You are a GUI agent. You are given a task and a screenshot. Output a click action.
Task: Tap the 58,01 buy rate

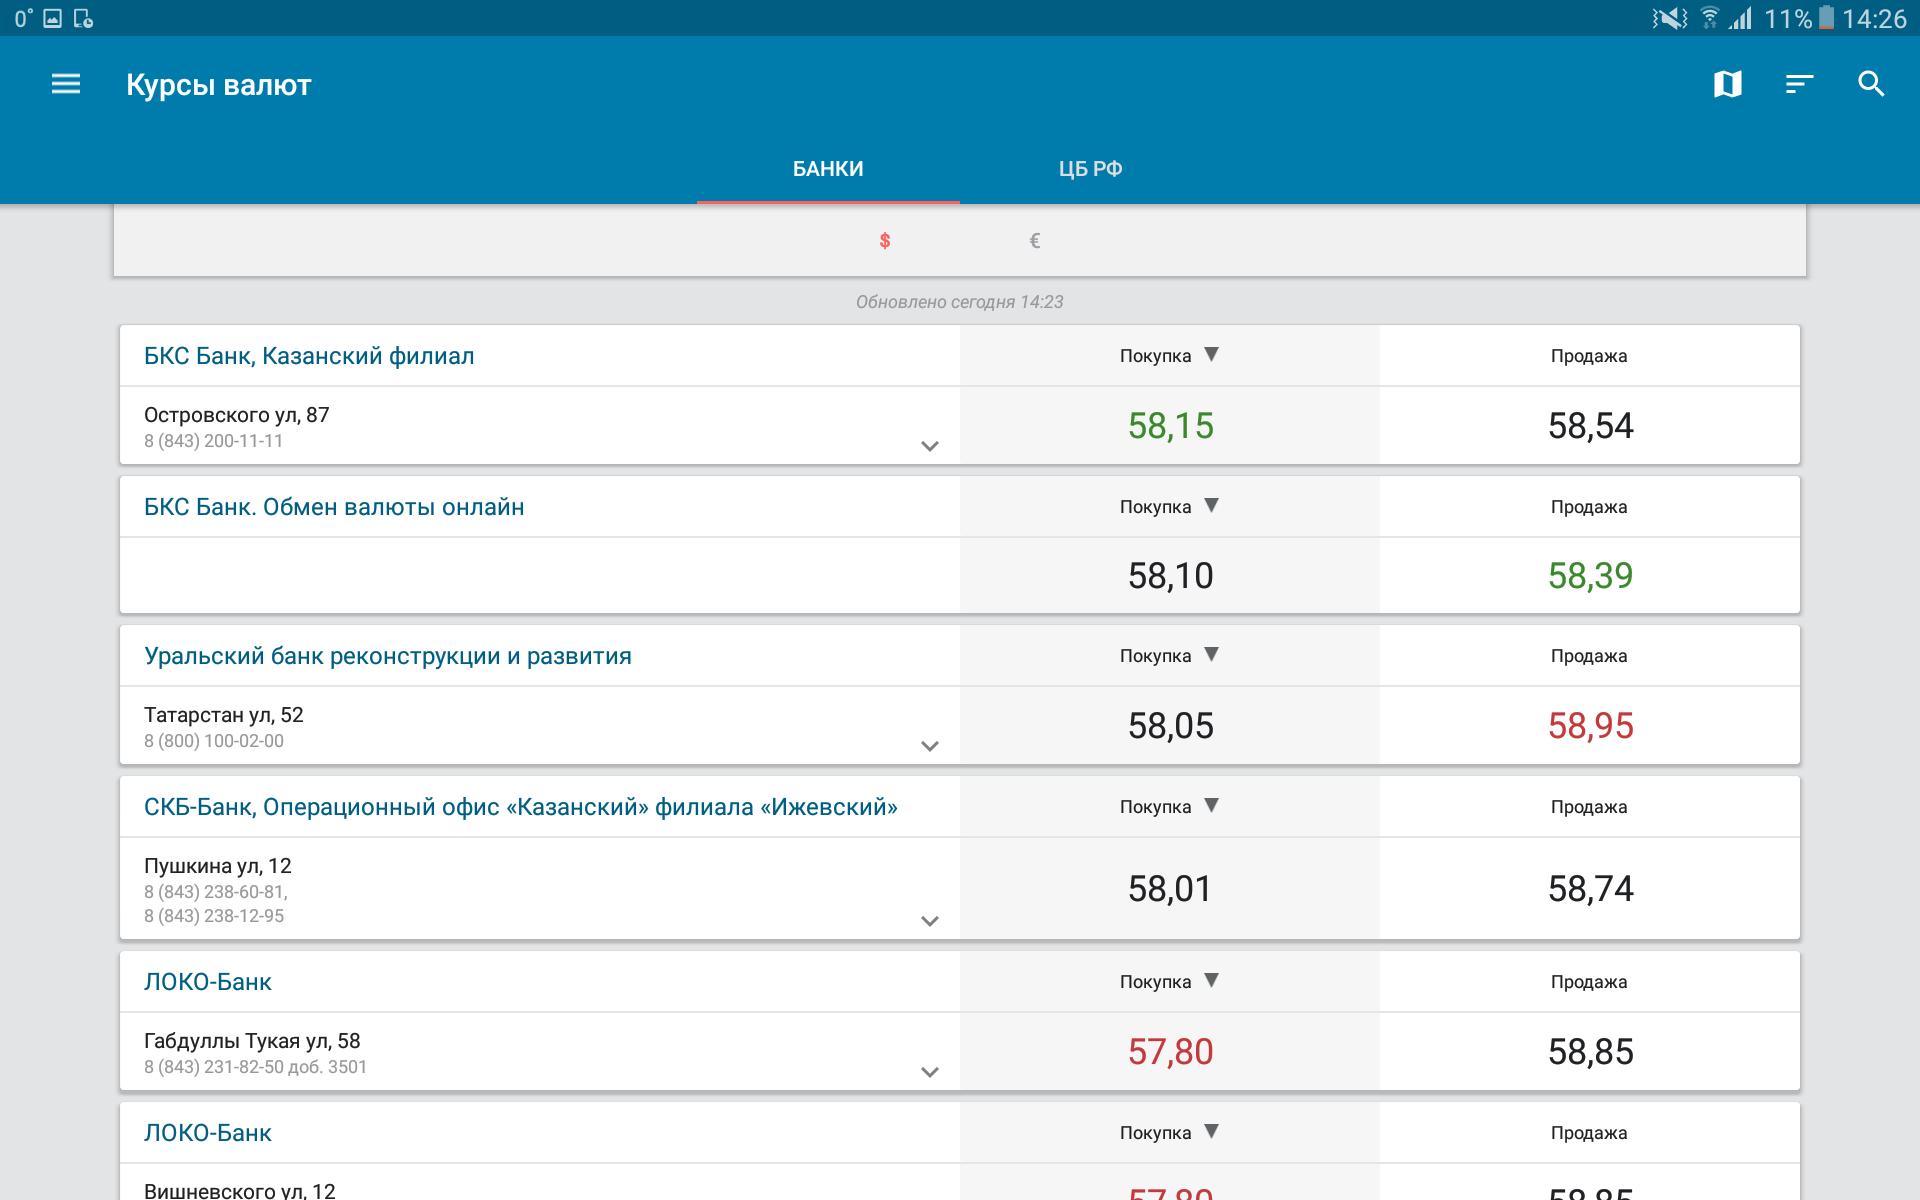pos(1170,889)
